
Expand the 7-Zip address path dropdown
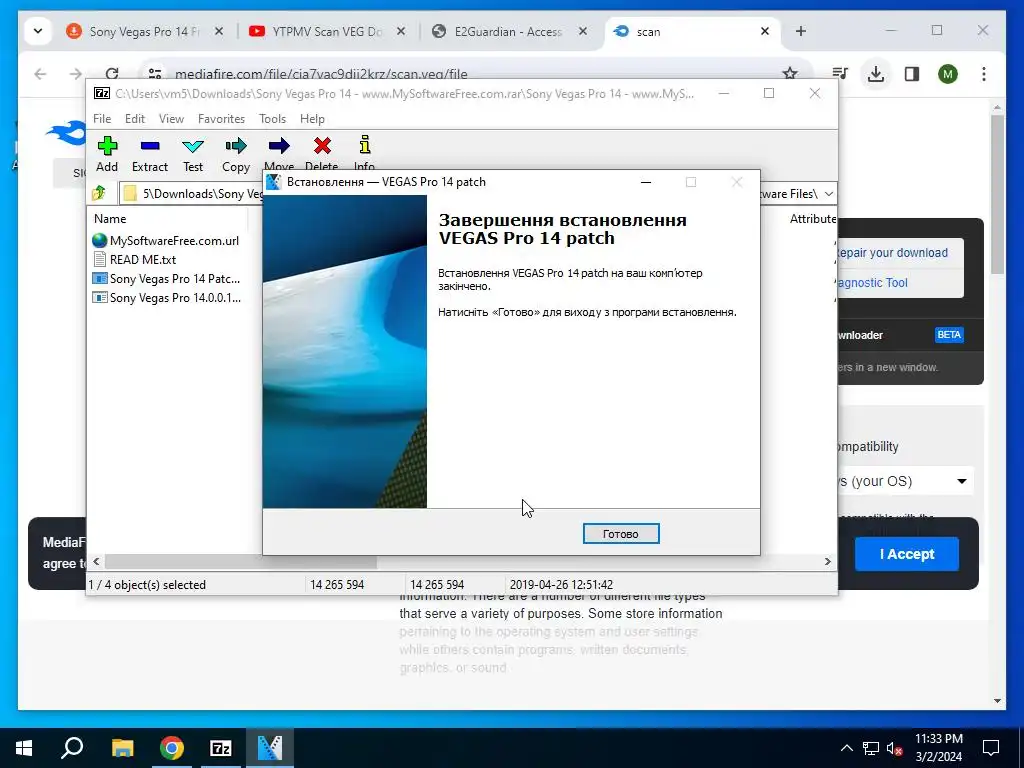coord(828,193)
